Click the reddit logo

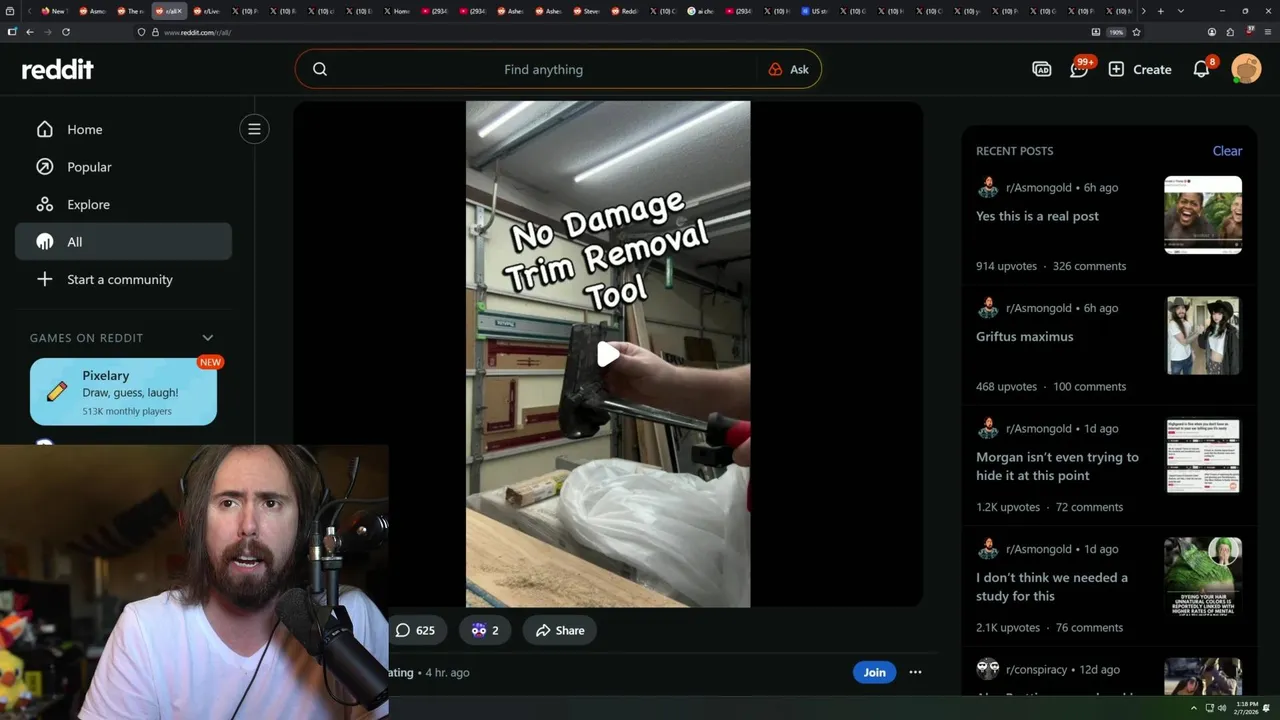58,69
